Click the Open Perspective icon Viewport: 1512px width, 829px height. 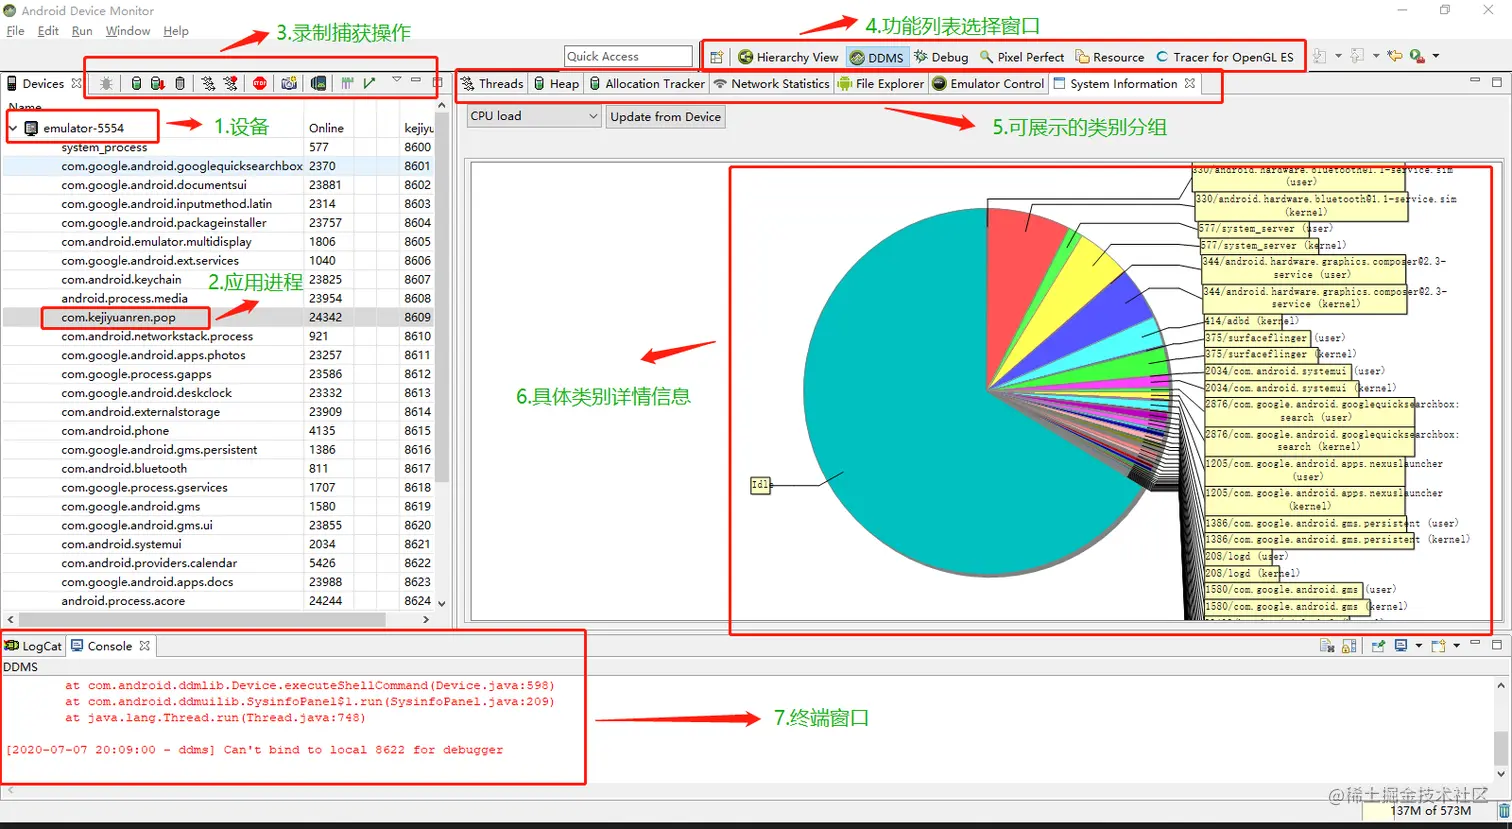click(x=717, y=57)
